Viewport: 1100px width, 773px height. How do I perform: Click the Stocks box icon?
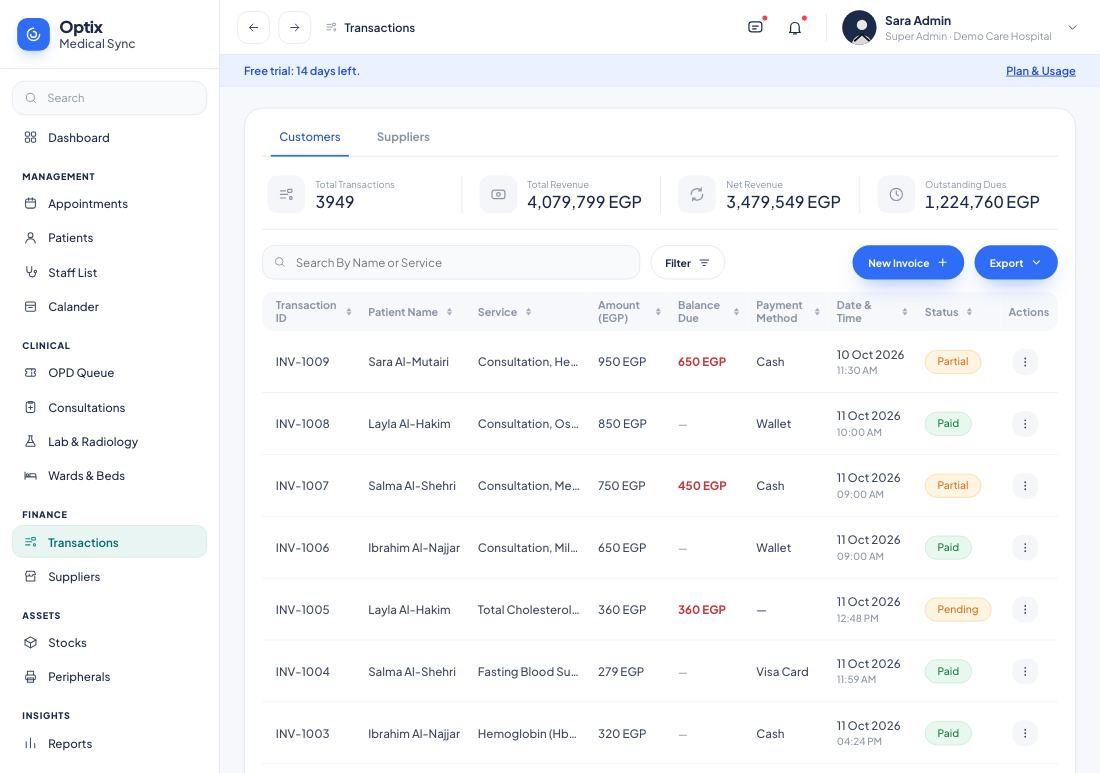point(30,643)
